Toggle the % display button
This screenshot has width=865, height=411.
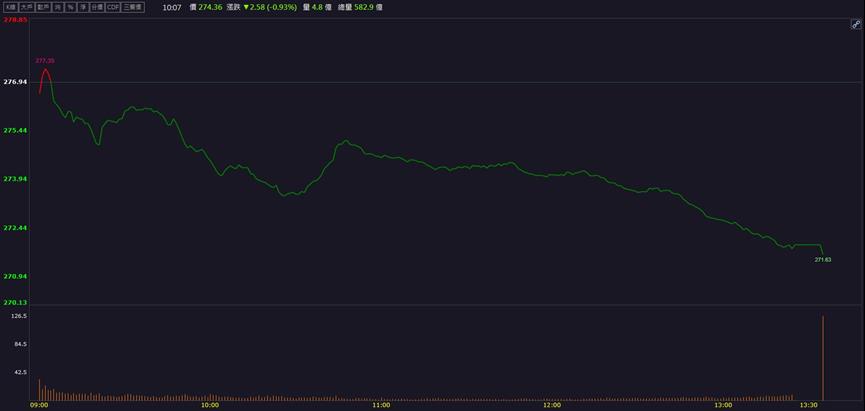click(71, 7)
